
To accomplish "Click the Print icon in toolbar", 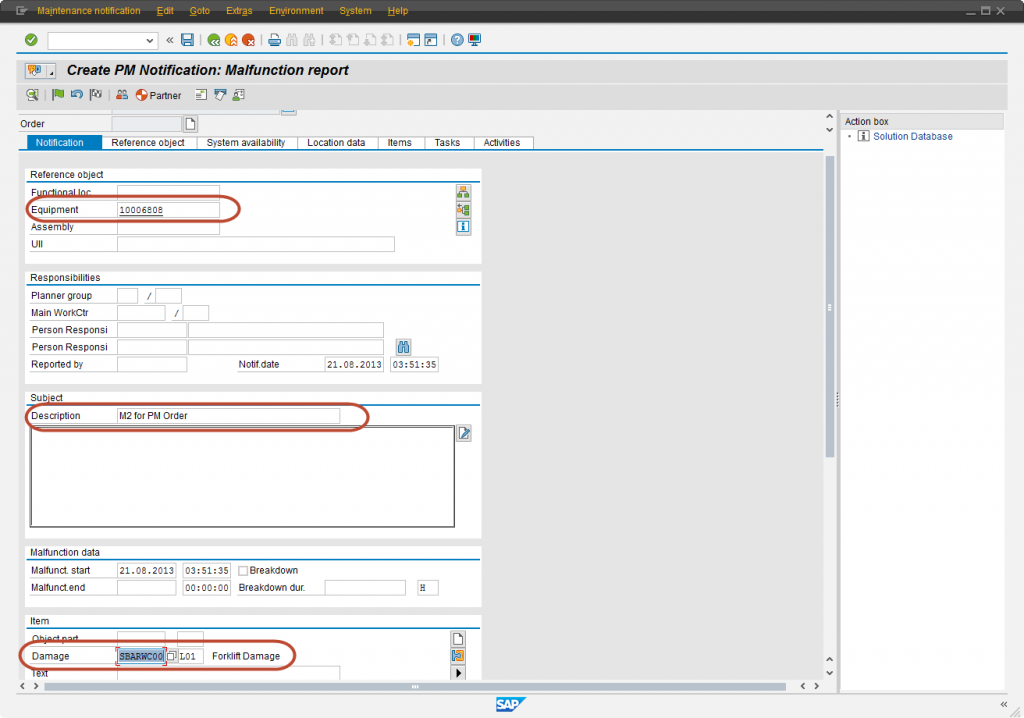I will pyautogui.click(x=275, y=40).
